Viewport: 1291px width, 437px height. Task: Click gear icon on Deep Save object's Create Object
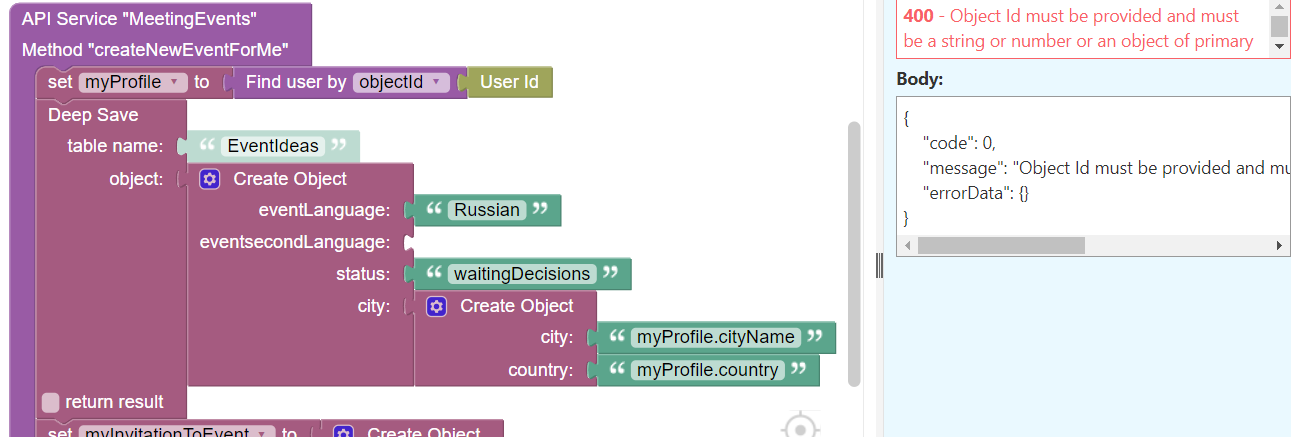tap(210, 179)
